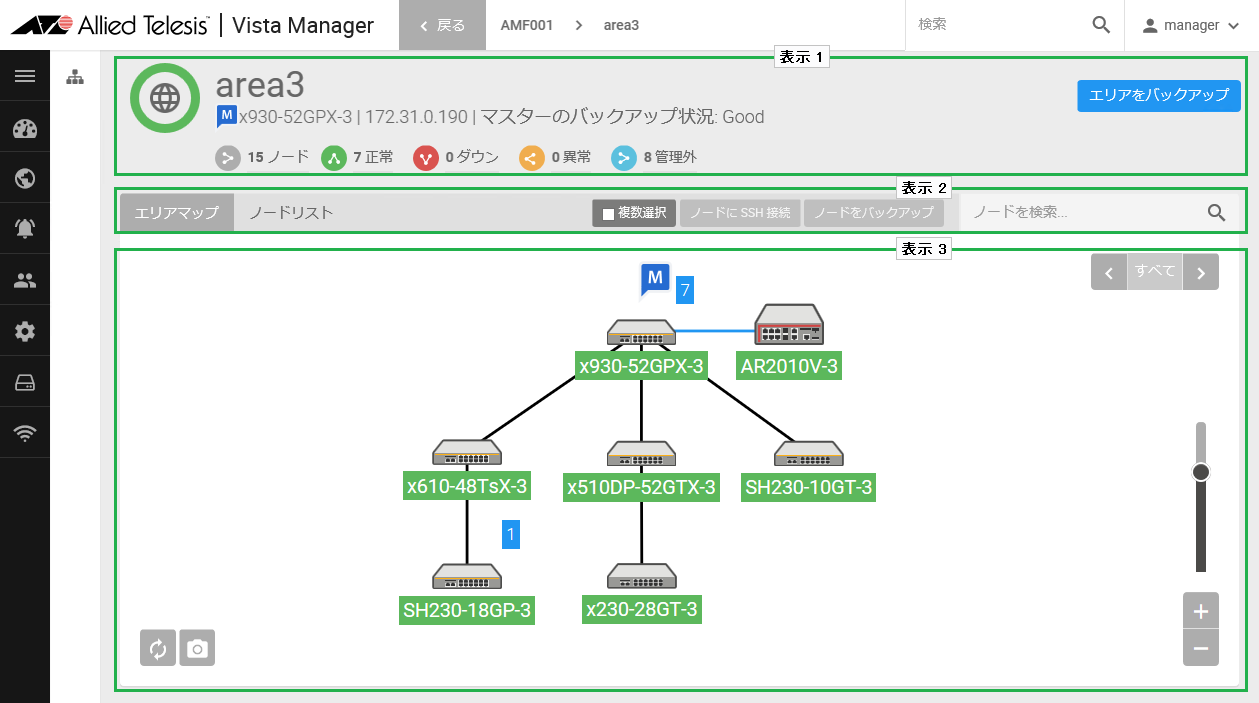Go to previous map page with left chevron

[x=1109, y=271]
